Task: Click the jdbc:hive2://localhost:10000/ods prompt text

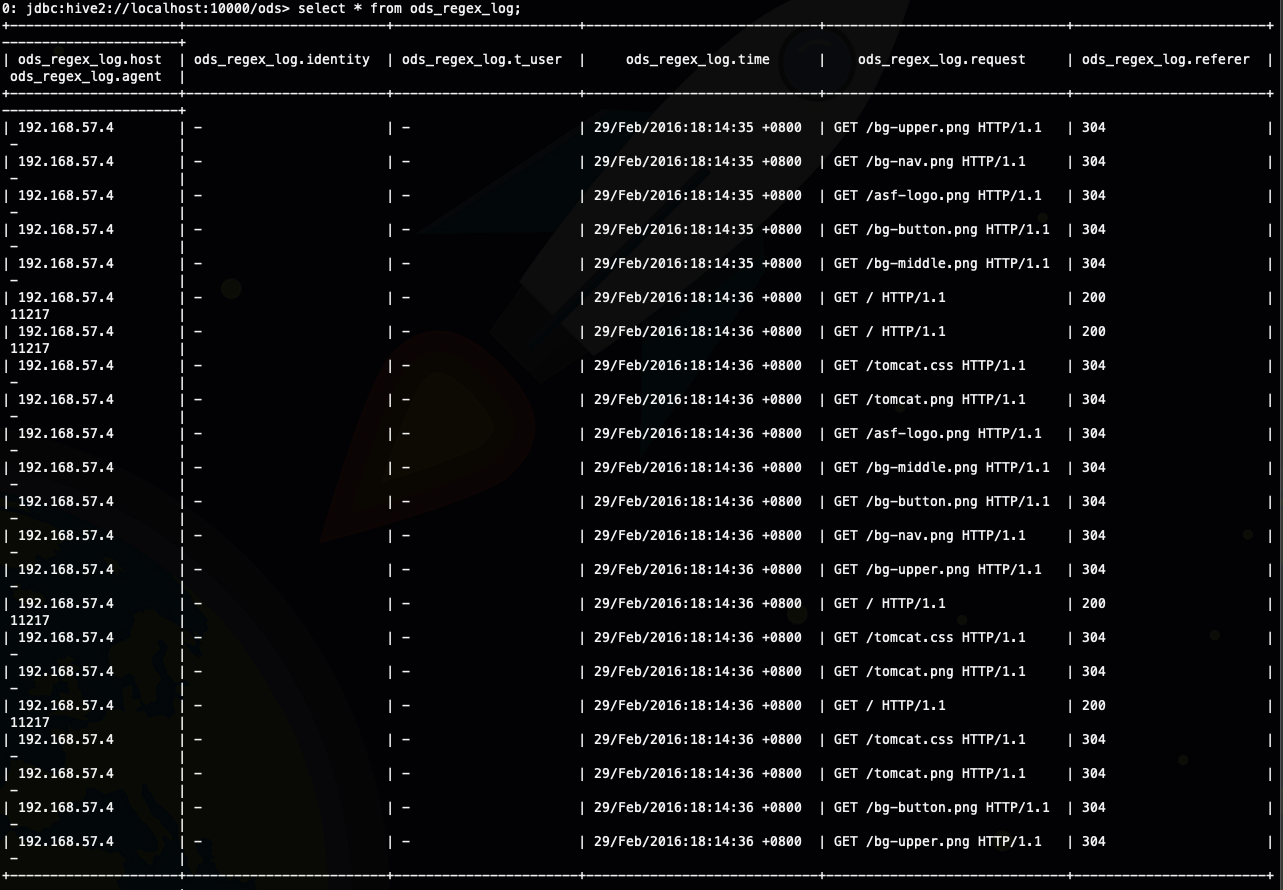Action: 156,8
